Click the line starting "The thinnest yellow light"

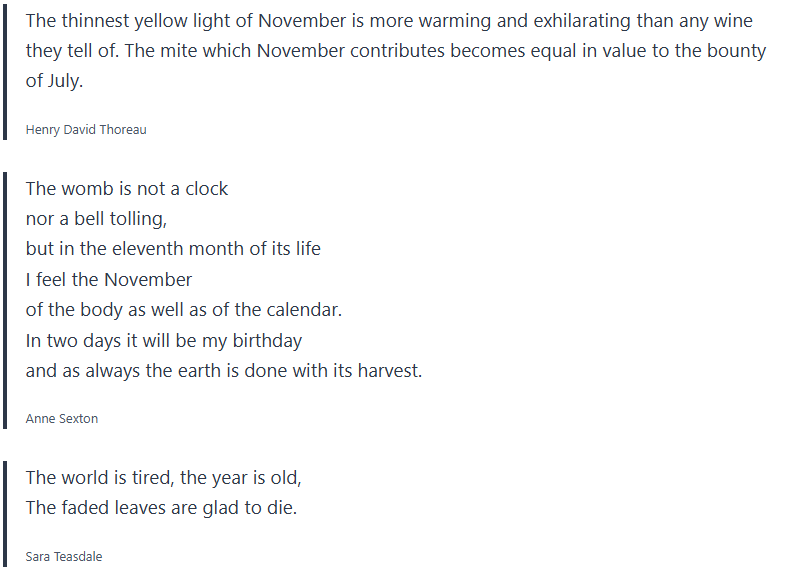(x=389, y=21)
